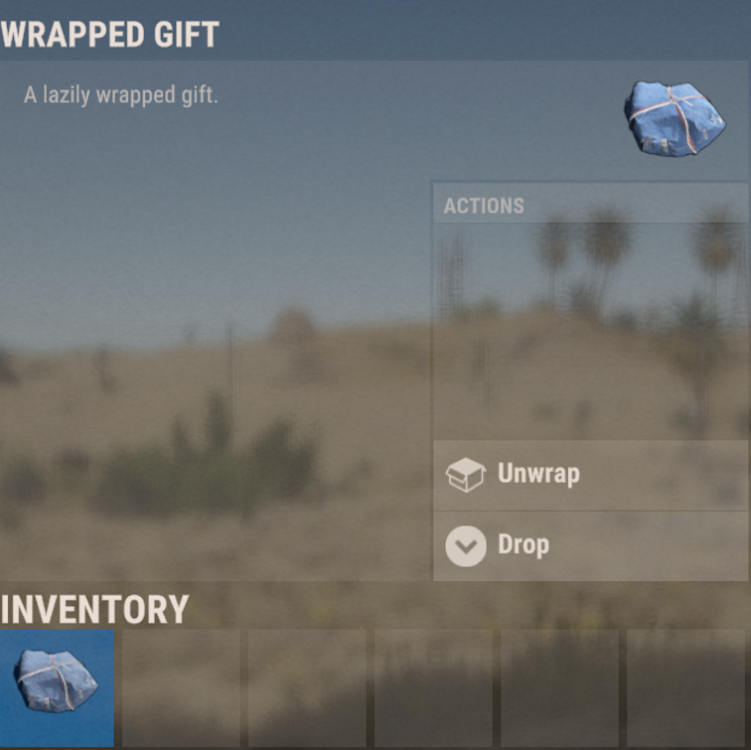Click the open box icon beside Unwrap
The image size is (751, 750).
click(466, 474)
